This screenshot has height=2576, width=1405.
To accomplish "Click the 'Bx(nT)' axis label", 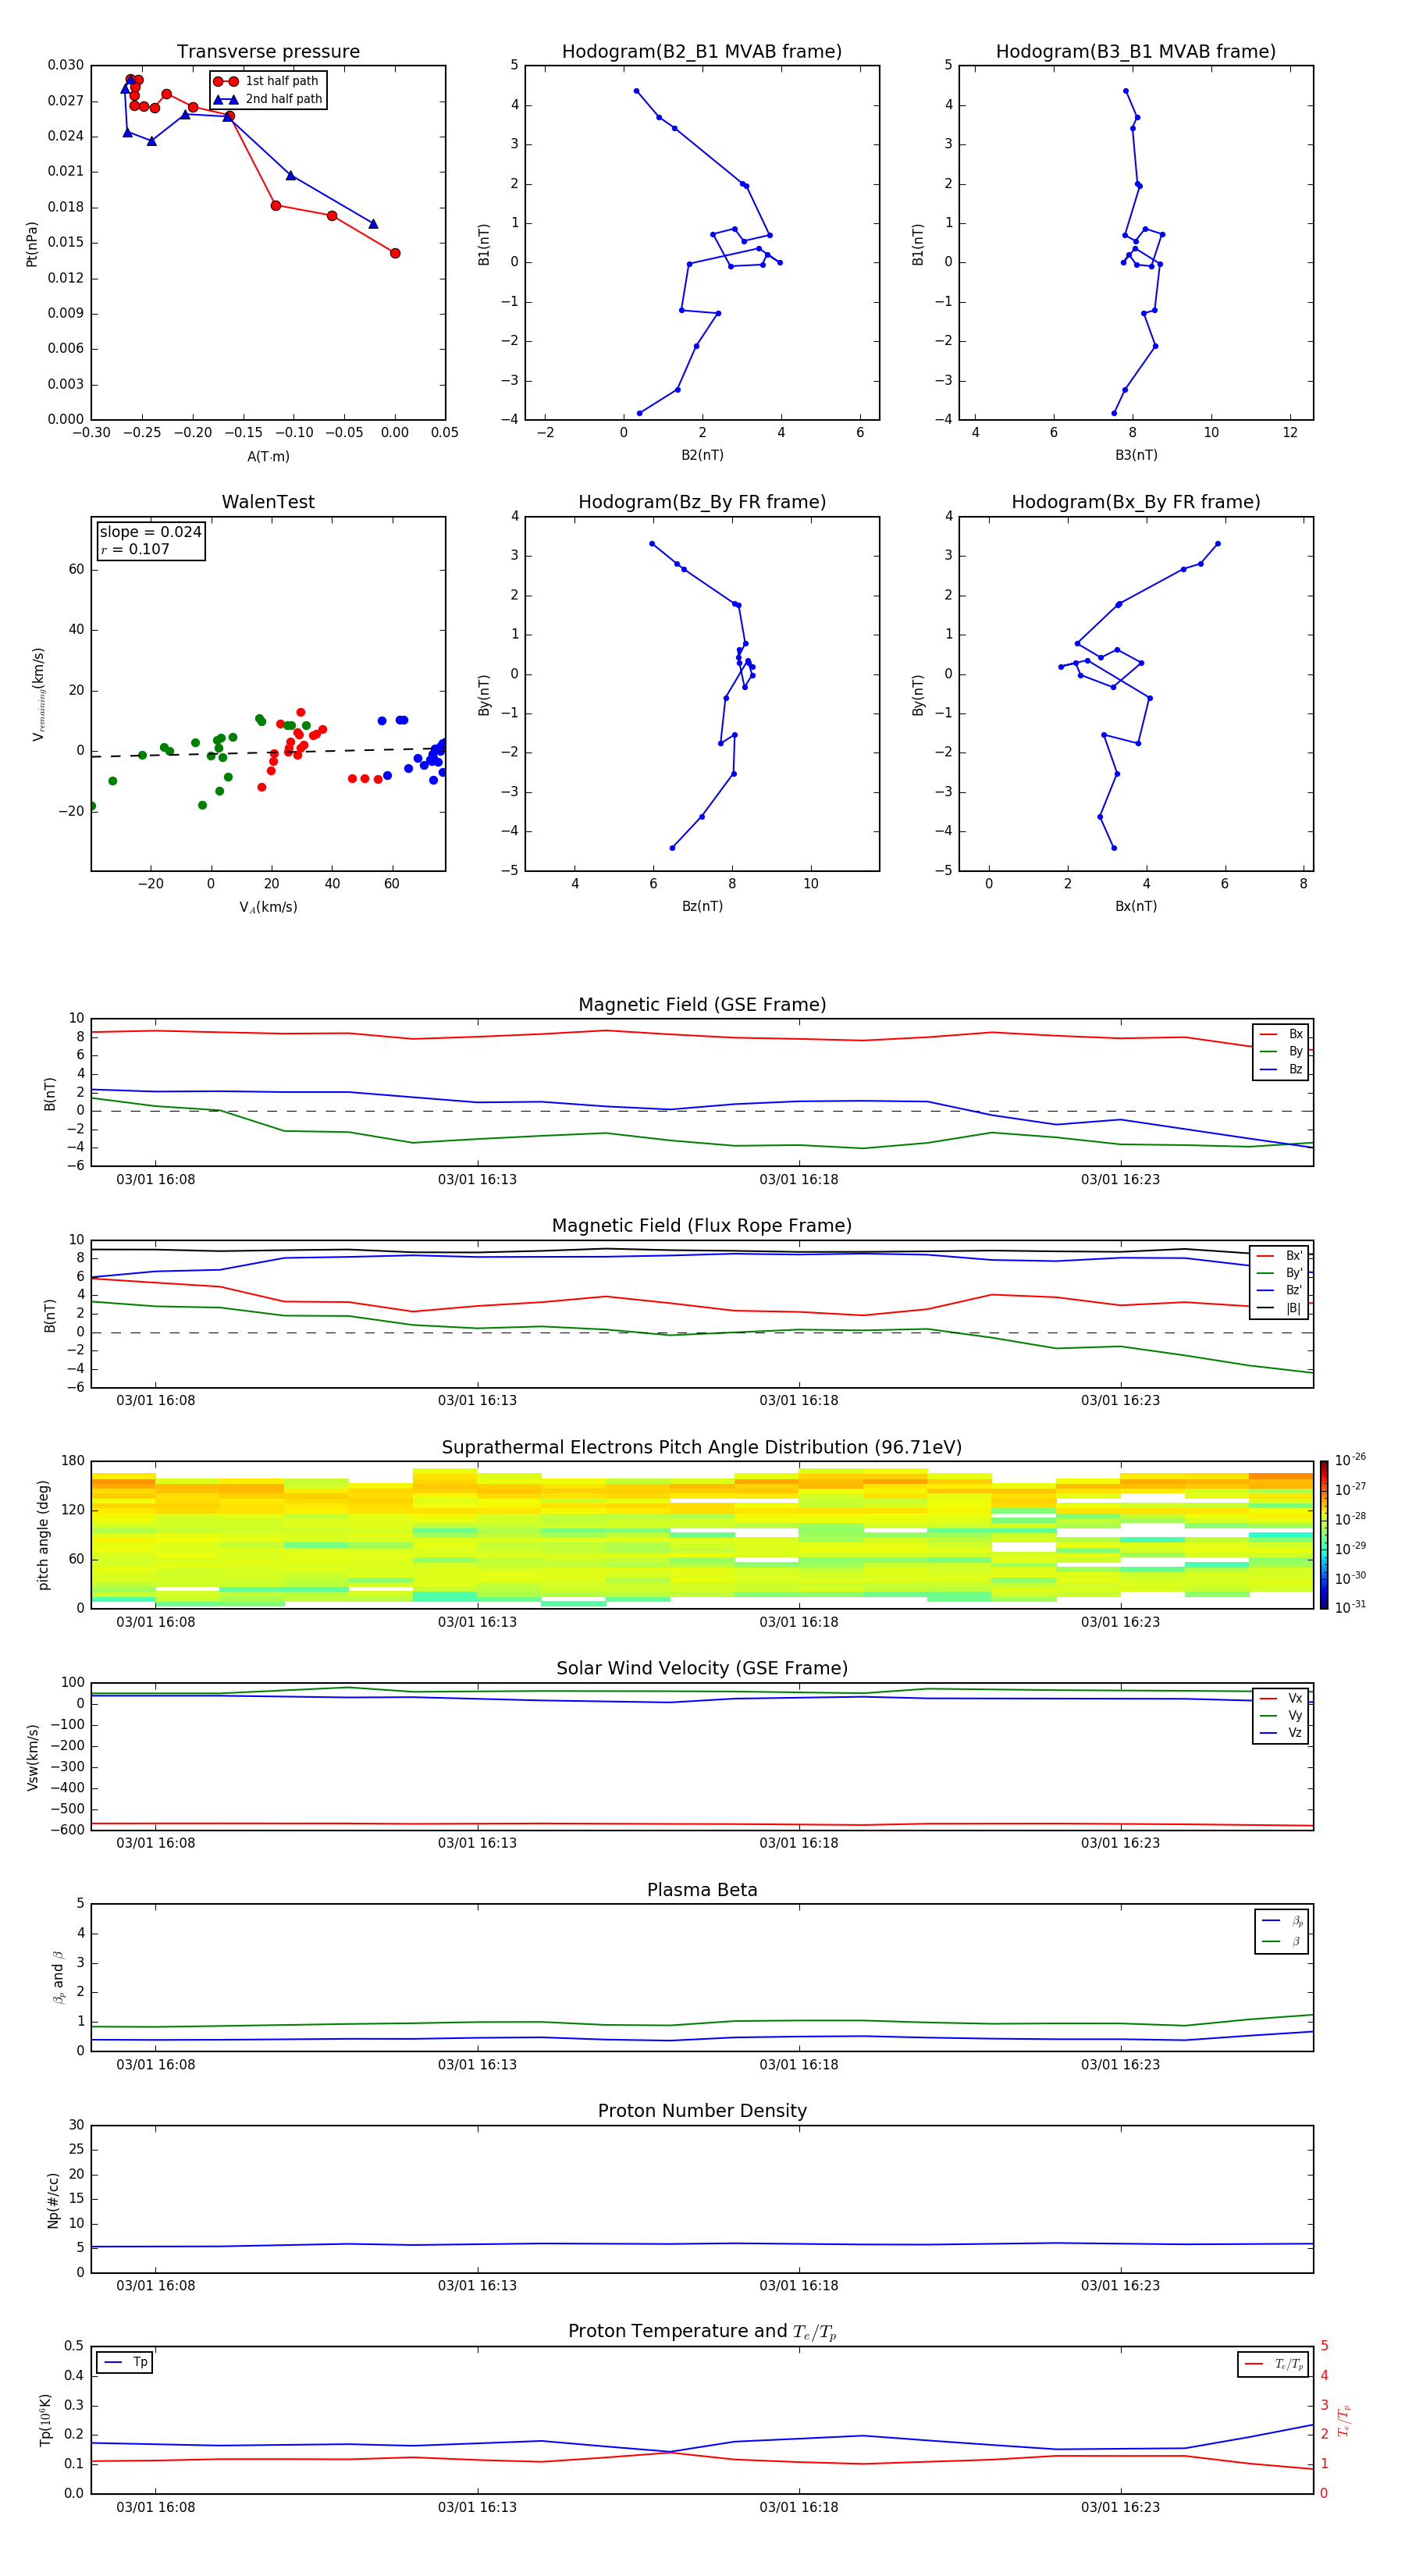I will click(x=1136, y=906).
